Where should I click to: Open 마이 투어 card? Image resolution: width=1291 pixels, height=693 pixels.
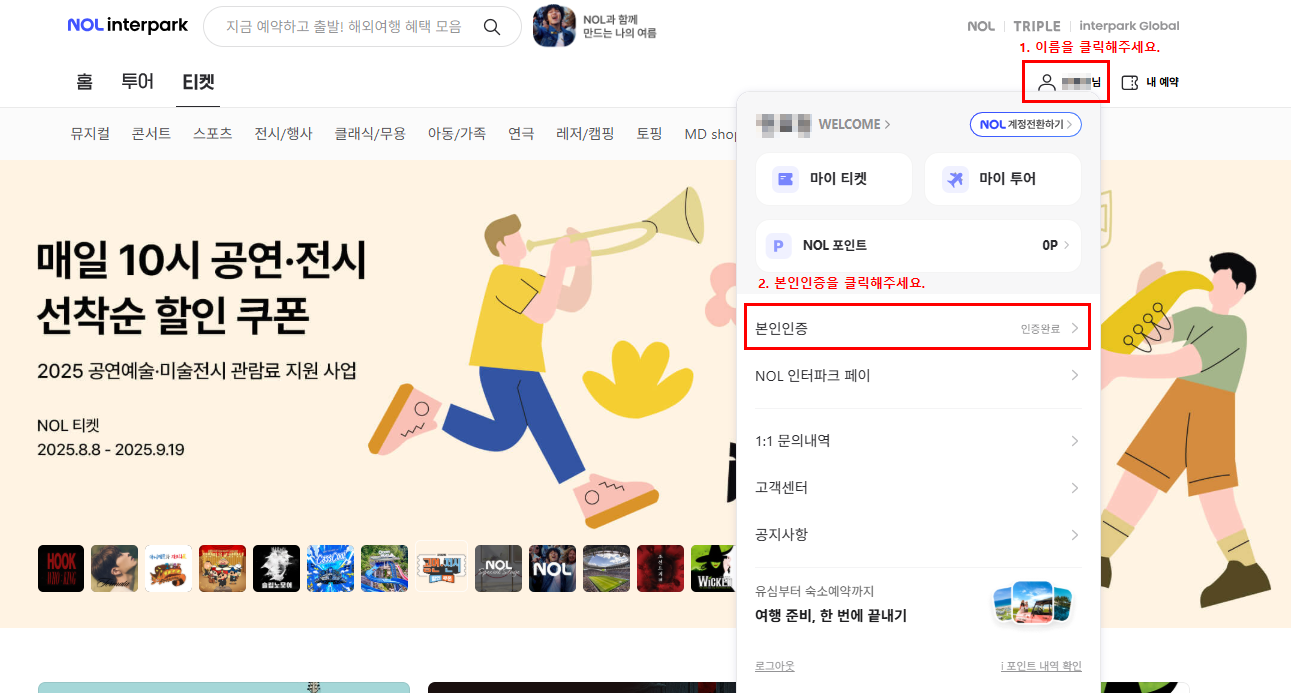point(1003,179)
